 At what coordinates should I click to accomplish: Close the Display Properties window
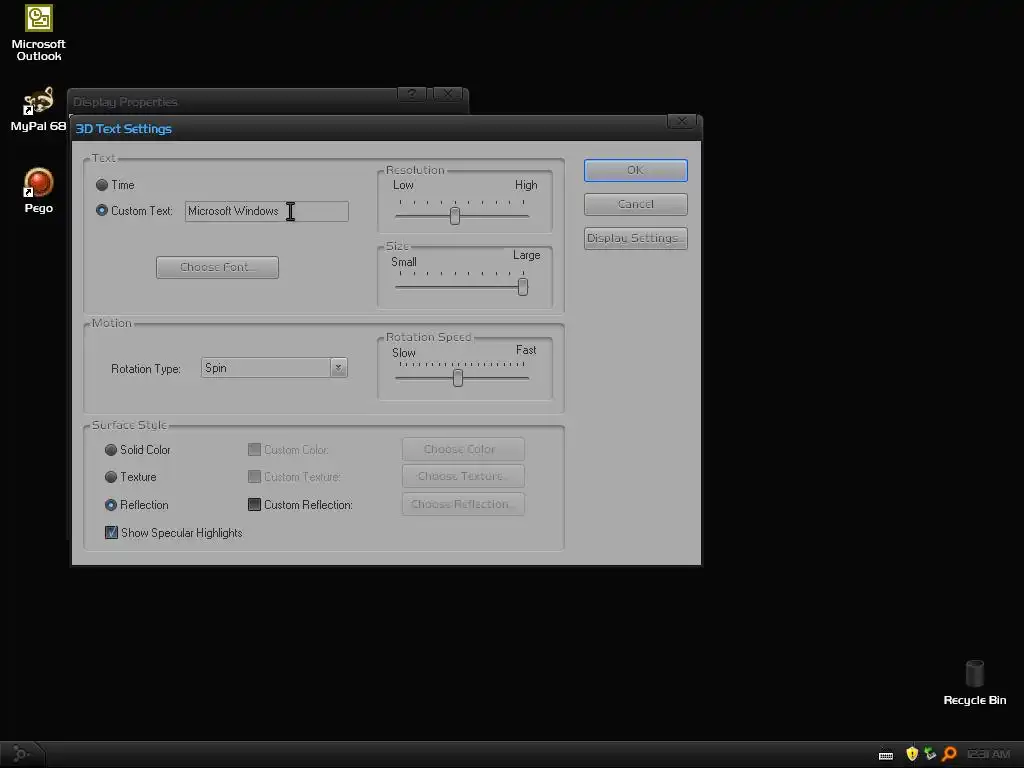pyautogui.click(x=448, y=95)
